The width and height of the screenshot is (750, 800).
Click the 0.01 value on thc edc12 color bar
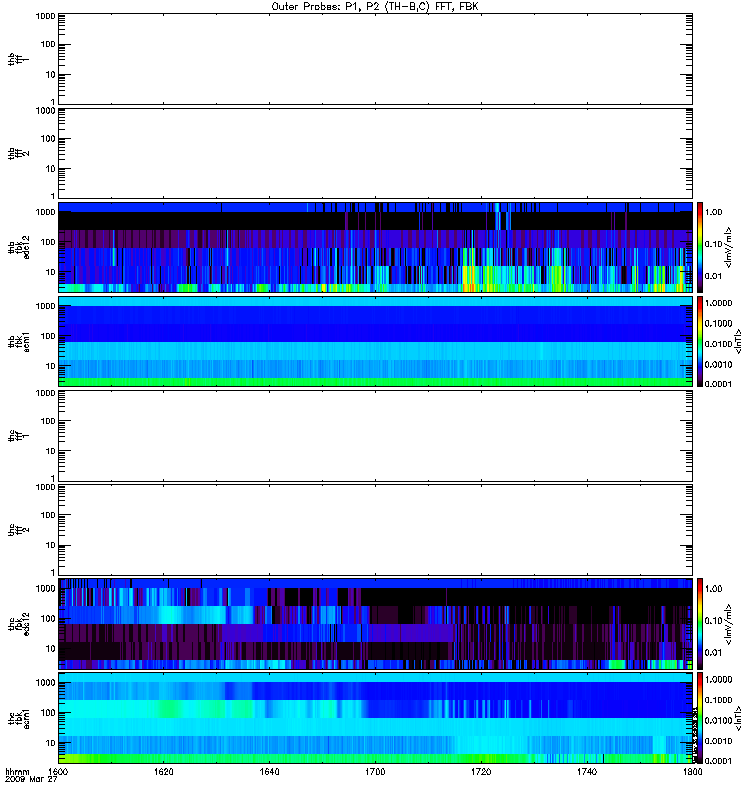713,653
